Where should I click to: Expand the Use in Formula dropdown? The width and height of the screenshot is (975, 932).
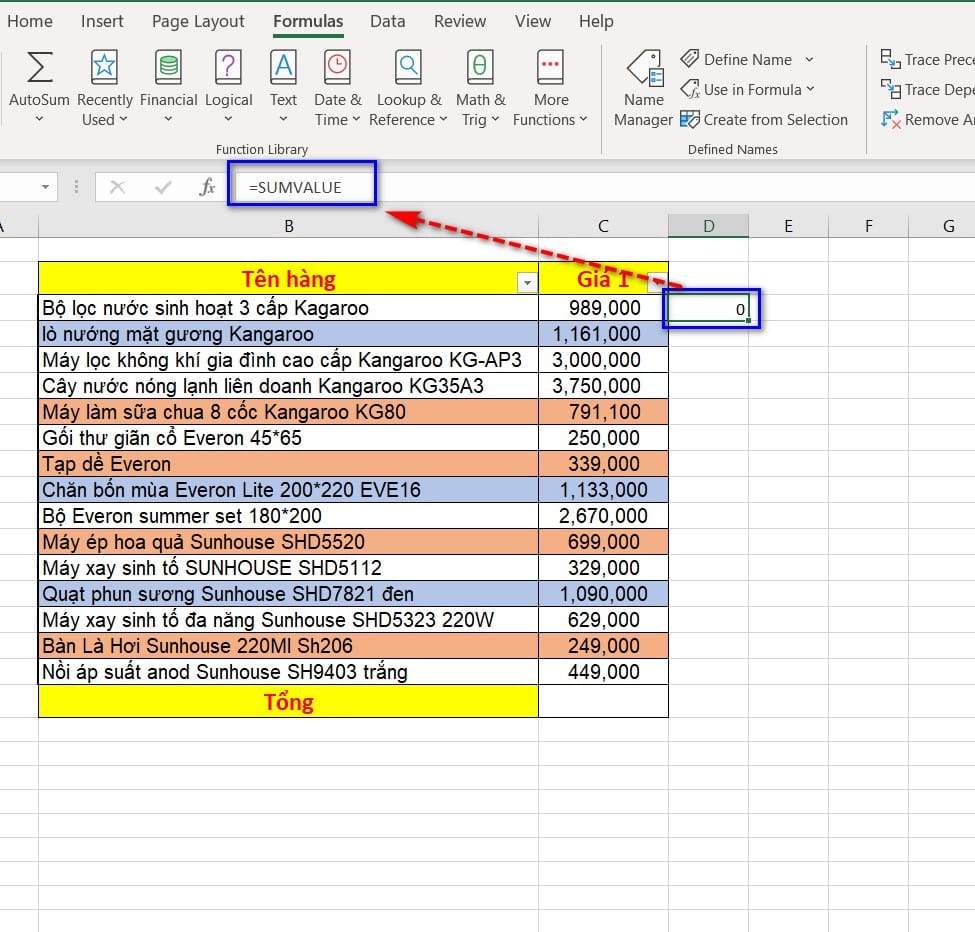810,90
